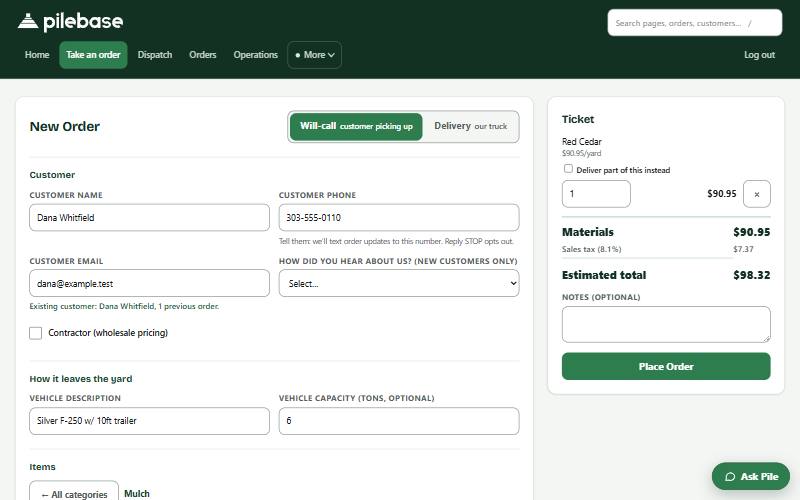
Task: Click the existing customer notice text
Action: point(124,306)
